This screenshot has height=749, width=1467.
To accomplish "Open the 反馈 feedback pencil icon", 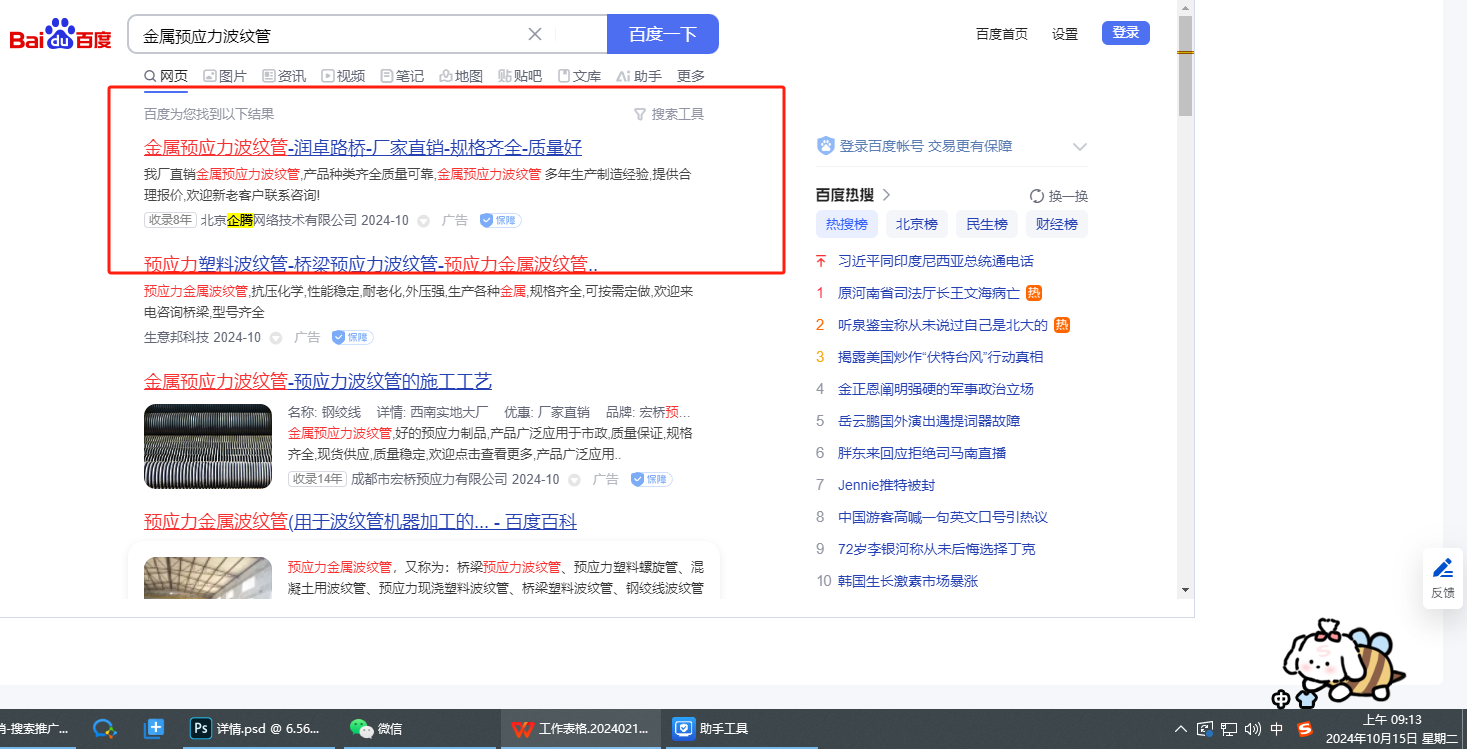I will 1442,569.
